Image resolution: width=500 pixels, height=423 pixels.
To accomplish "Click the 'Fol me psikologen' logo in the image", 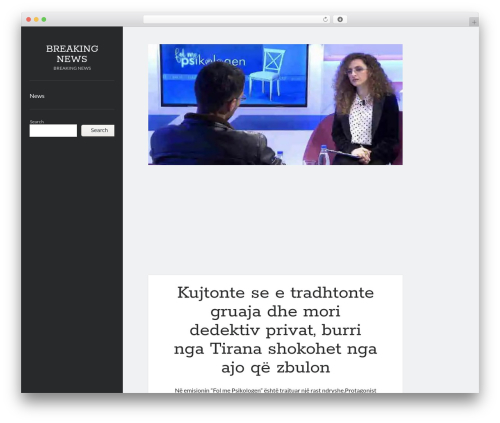I will (210, 59).
